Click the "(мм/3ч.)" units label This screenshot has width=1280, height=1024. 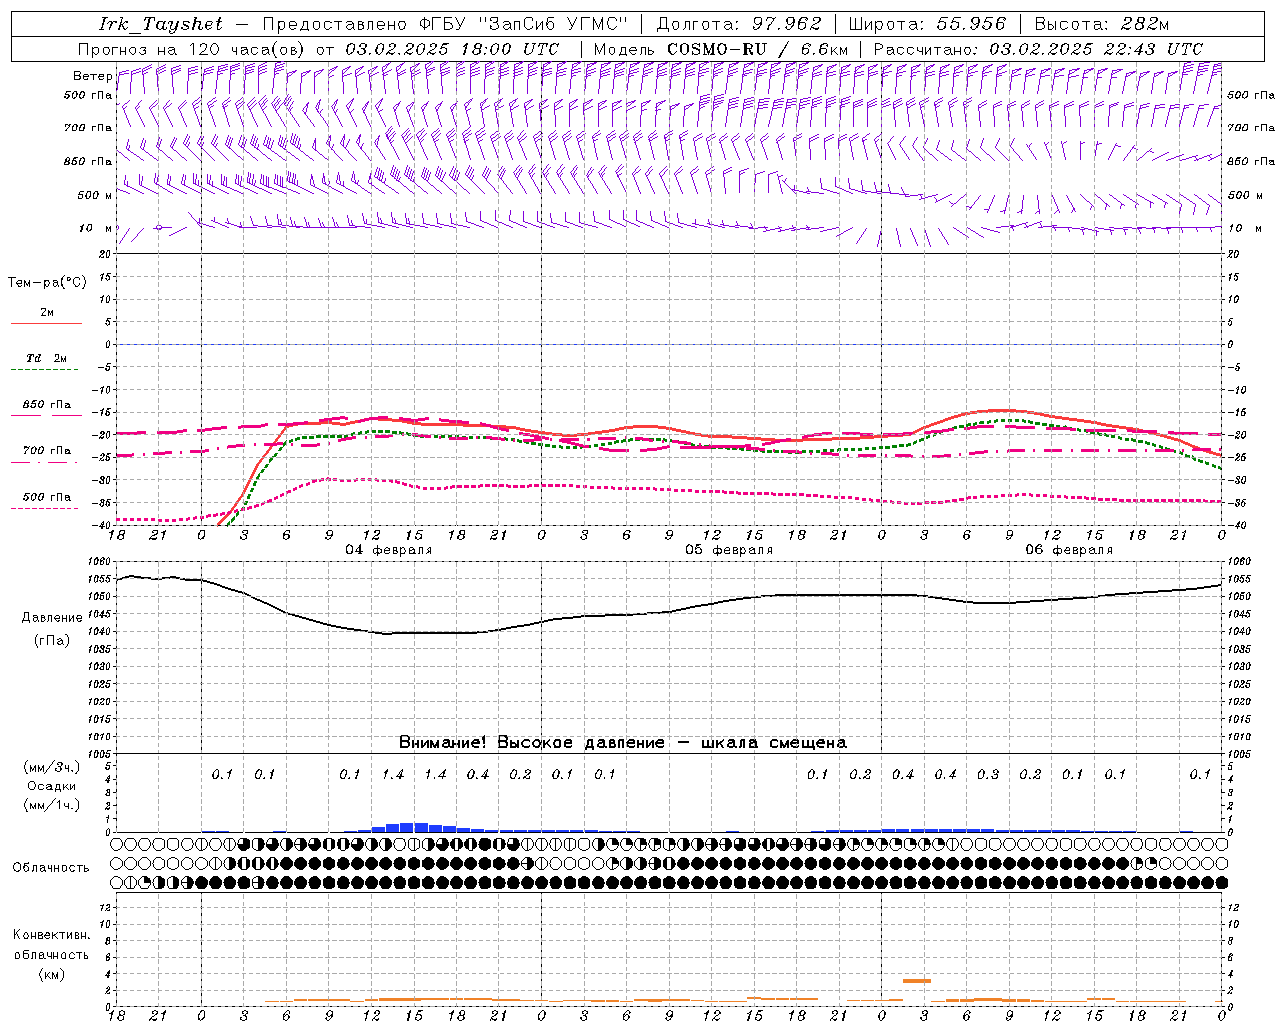click(52, 767)
